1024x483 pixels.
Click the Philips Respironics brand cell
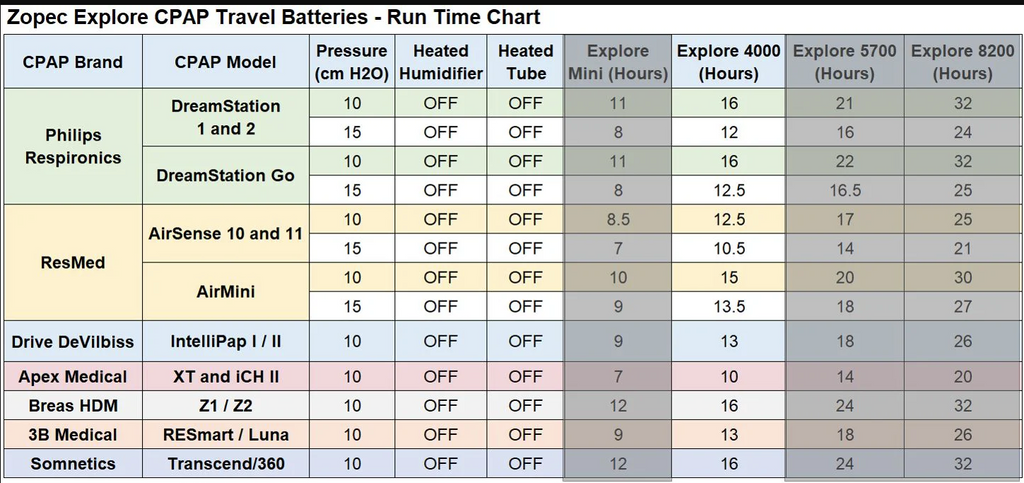(73, 146)
